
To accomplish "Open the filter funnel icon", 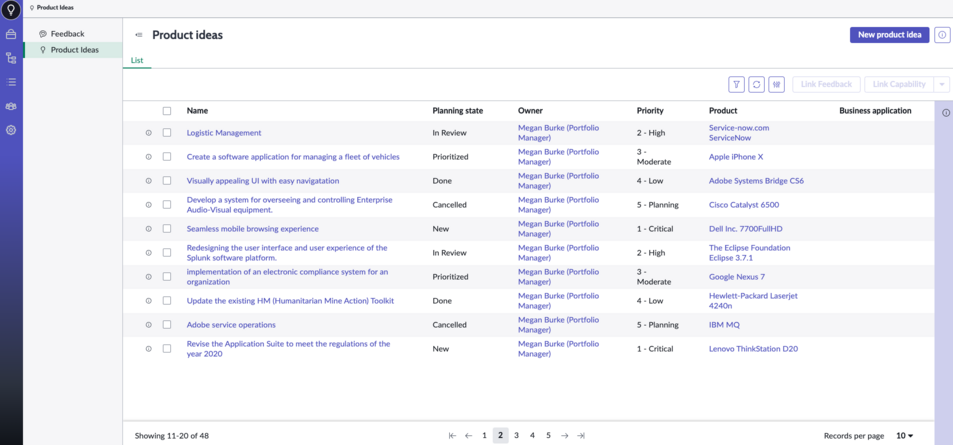I will pyautogui.click(x=736, y=85).
